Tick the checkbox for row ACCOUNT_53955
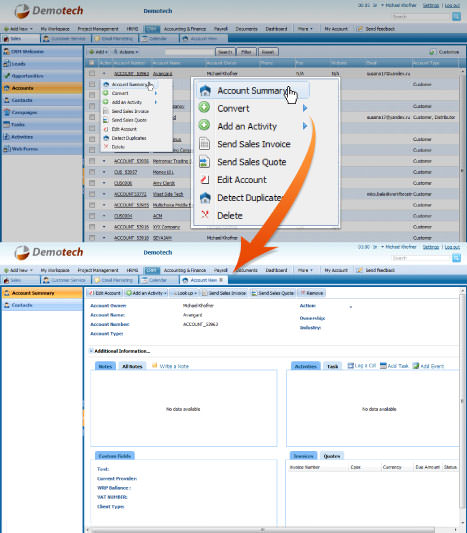467x533 pixels. pyautogui.click(x=92, y=205)
